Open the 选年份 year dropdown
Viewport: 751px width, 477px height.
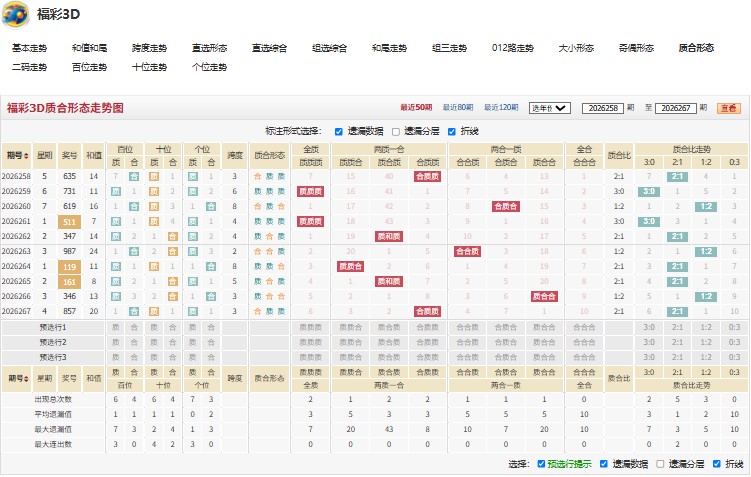point(549,108)
